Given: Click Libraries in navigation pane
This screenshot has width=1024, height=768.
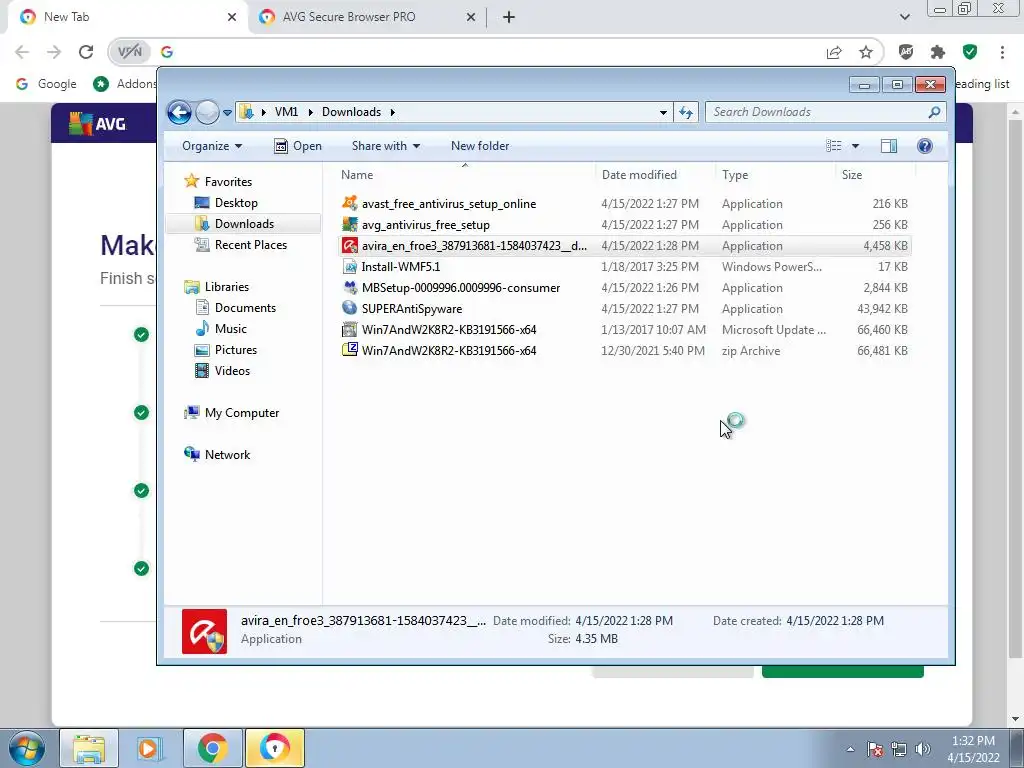Looking at the screenshot, I should (x=227, y=287).
